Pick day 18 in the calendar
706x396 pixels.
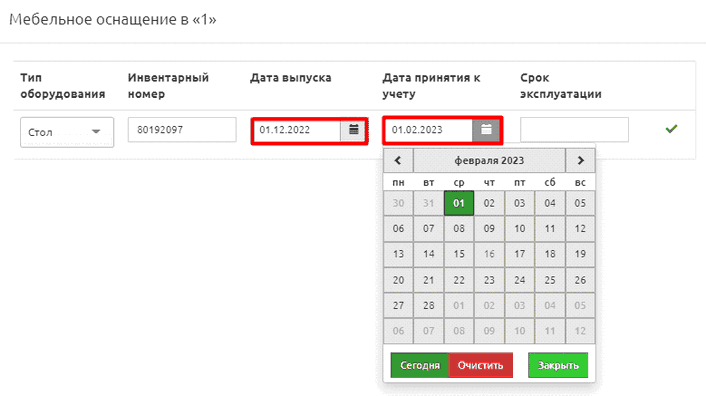[550, 254]
